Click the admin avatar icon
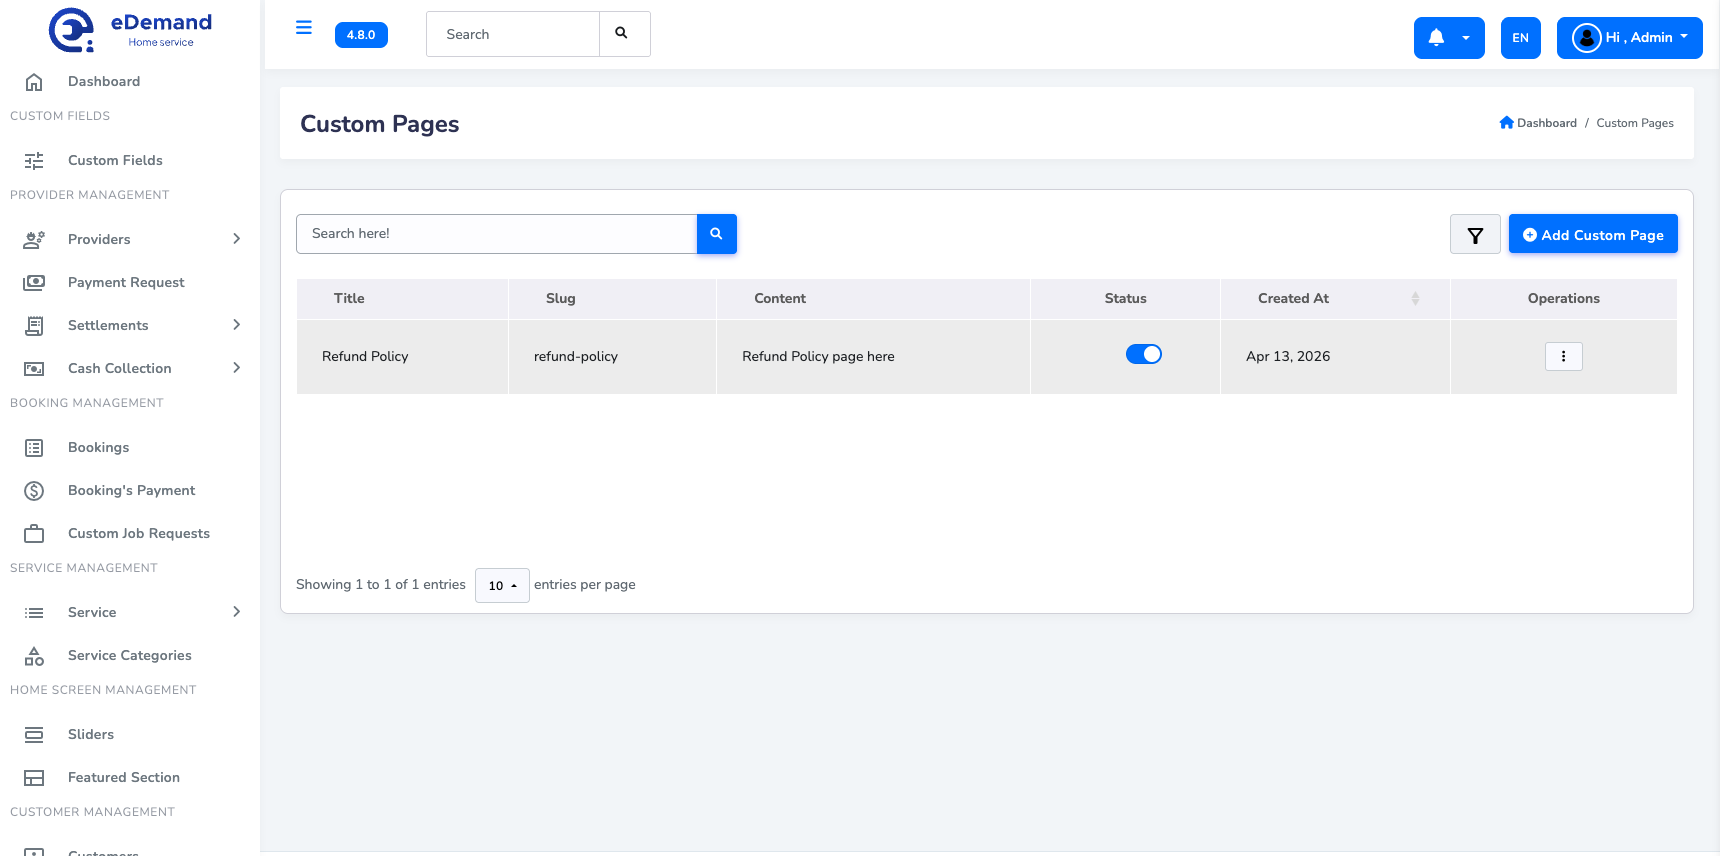 tap(1586, 38)
